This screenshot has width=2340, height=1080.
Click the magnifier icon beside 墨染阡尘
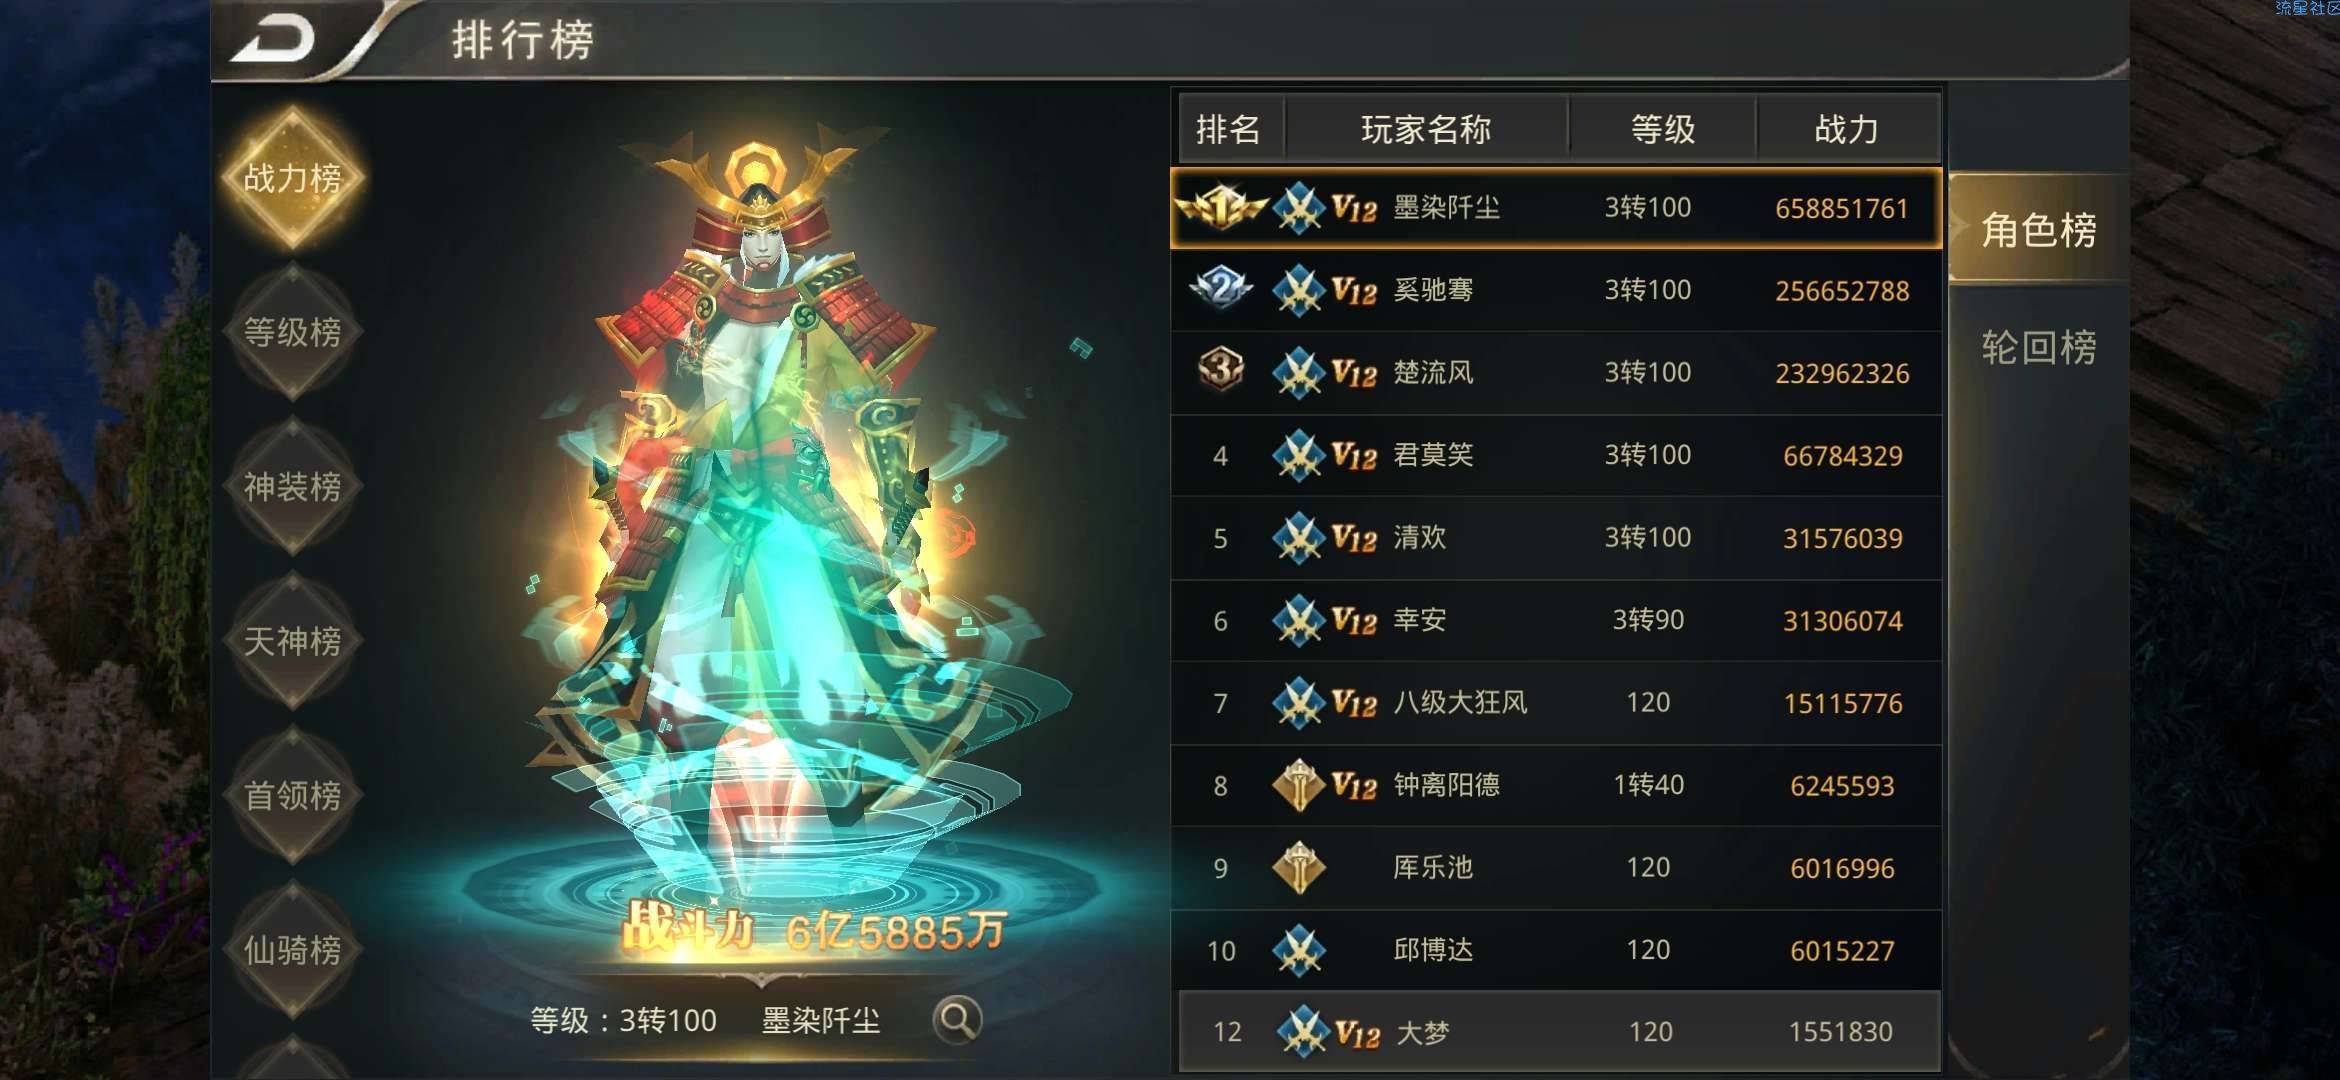(x=957, y=1020)
